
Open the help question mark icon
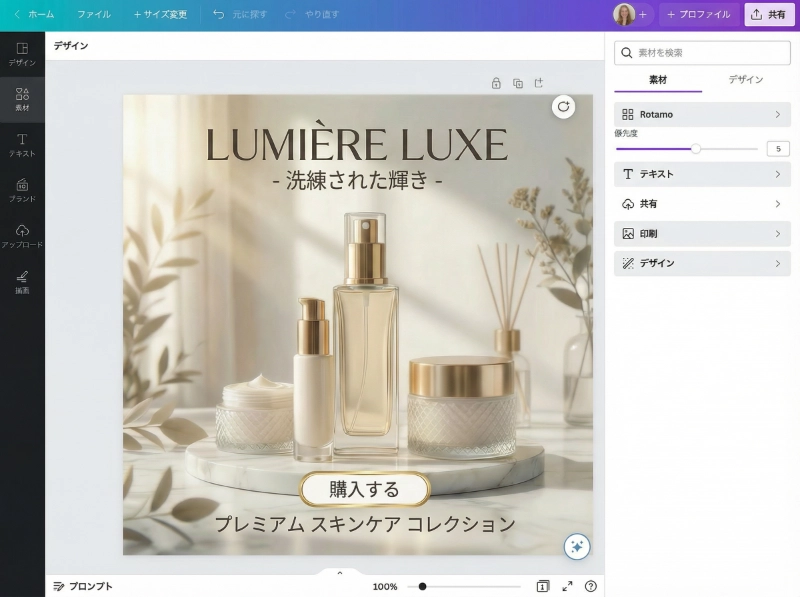pyautogui.click(x=591, y=586)
